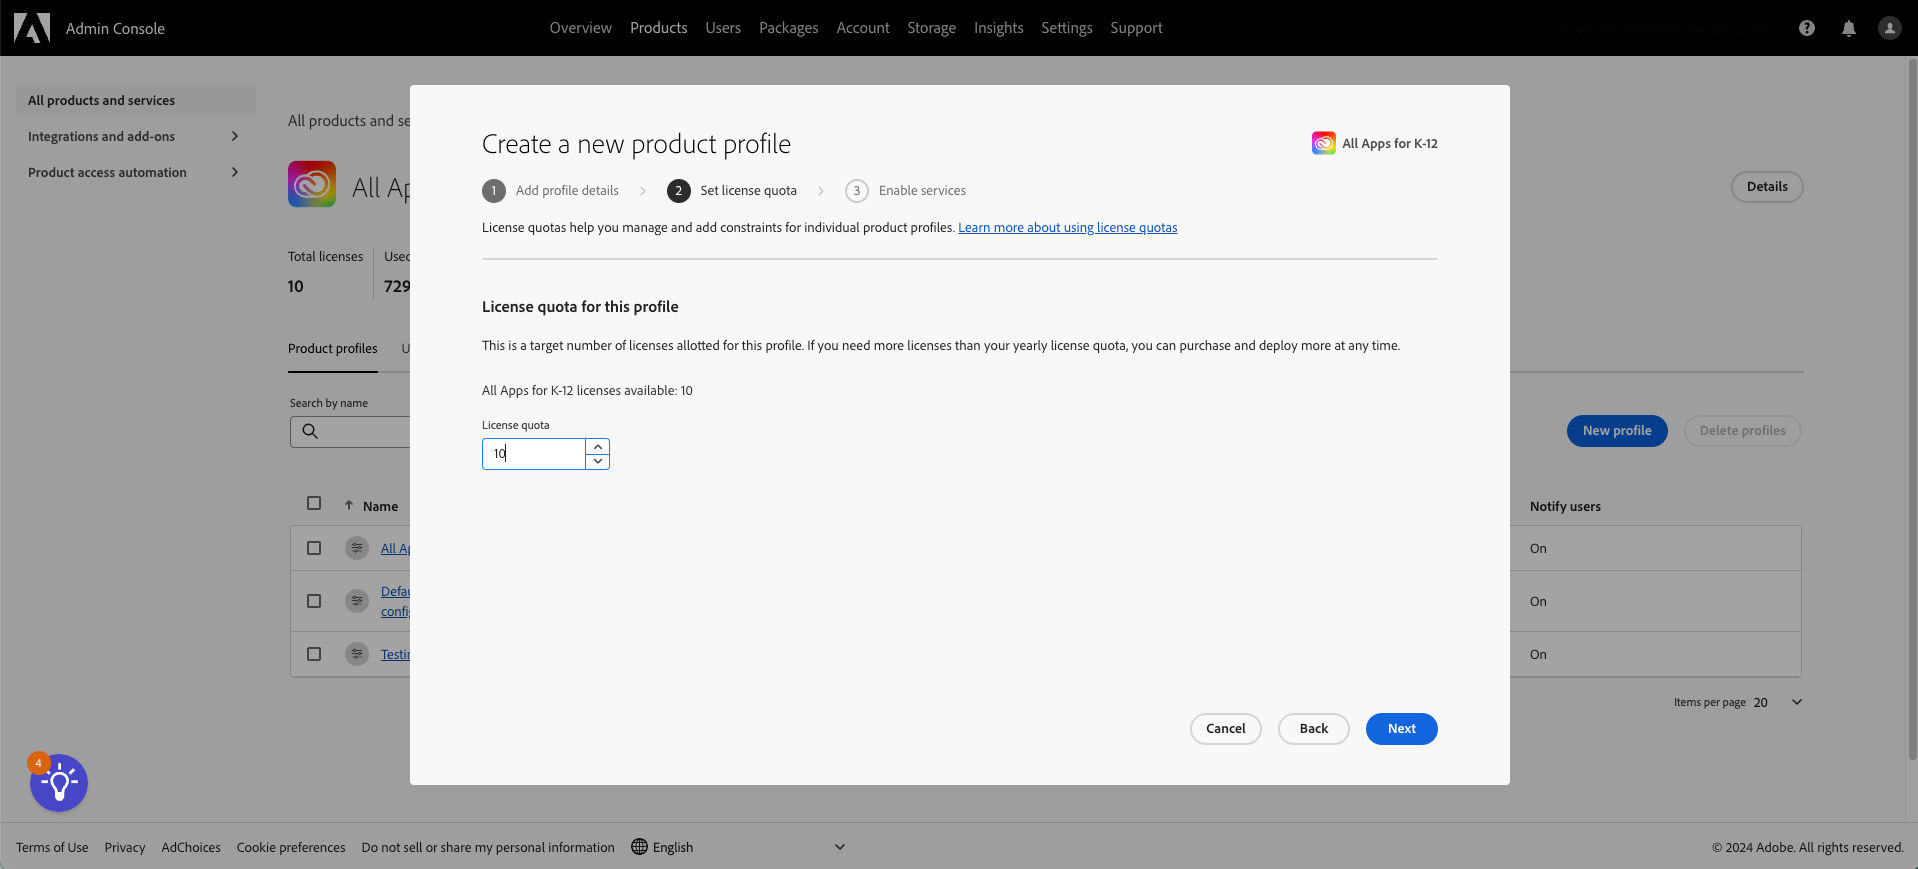Click step 3 circle Enable services
This screenshot has width=1918, height=869.
point(856,191)
